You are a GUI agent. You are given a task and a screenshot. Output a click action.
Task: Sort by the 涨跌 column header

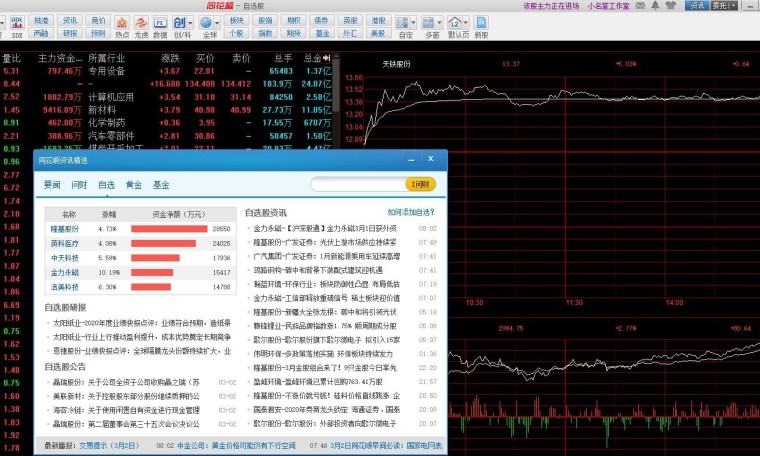tap(170, 58)
